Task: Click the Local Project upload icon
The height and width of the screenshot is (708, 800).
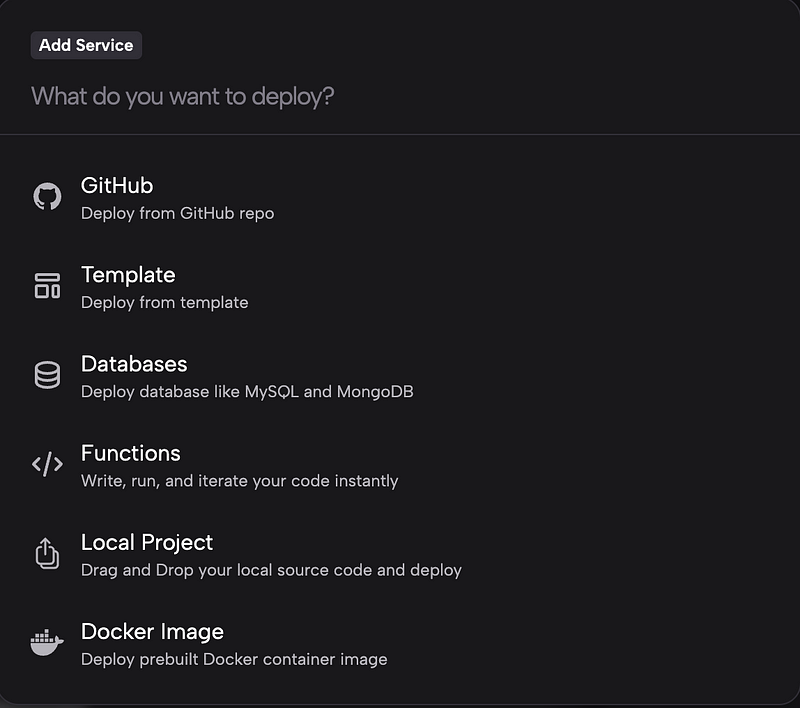Action: [x=47, y=553]
